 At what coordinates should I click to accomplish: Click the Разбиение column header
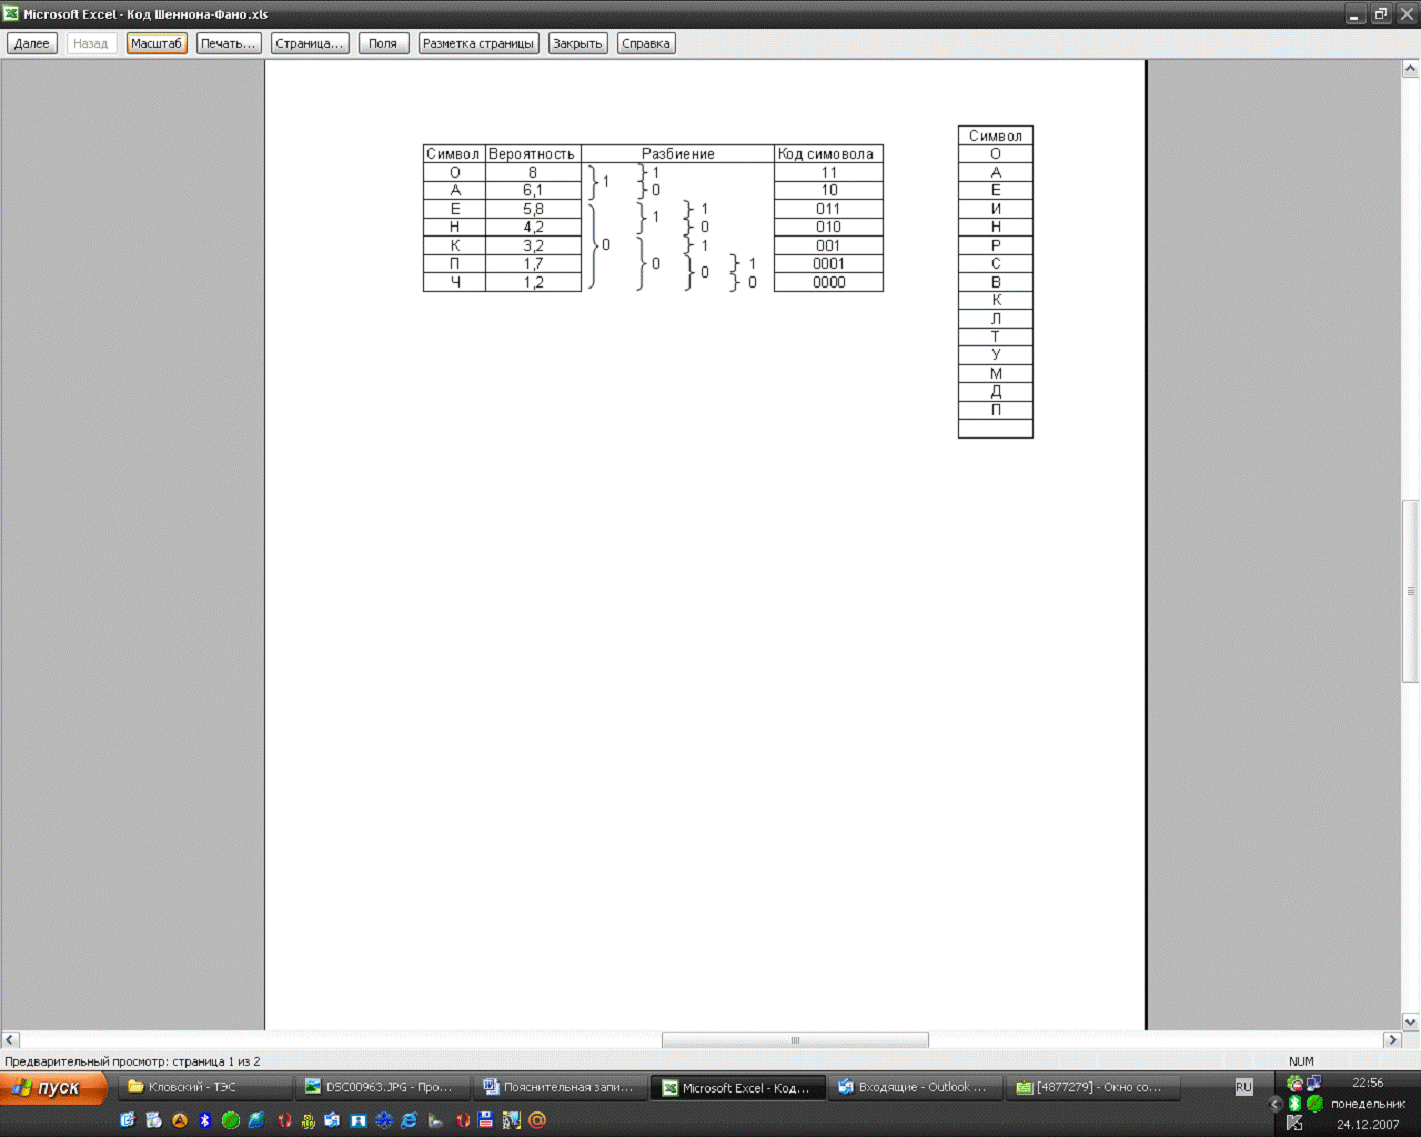(678, 154)
